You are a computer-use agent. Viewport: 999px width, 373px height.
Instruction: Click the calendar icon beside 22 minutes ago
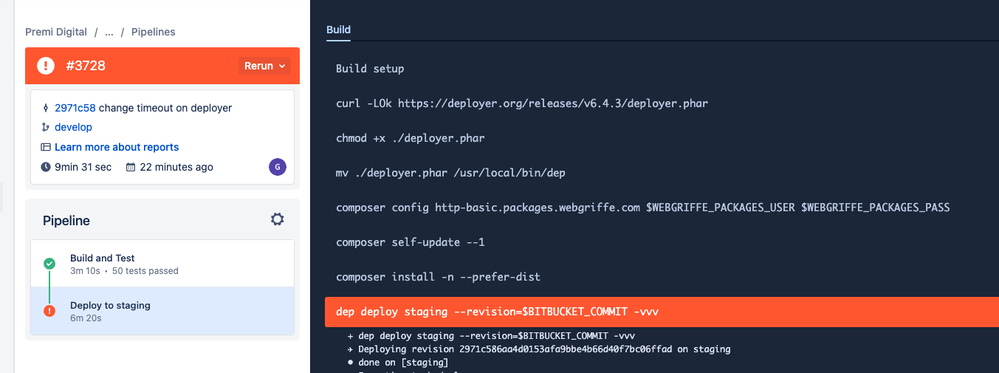click(x=131, y=167)
